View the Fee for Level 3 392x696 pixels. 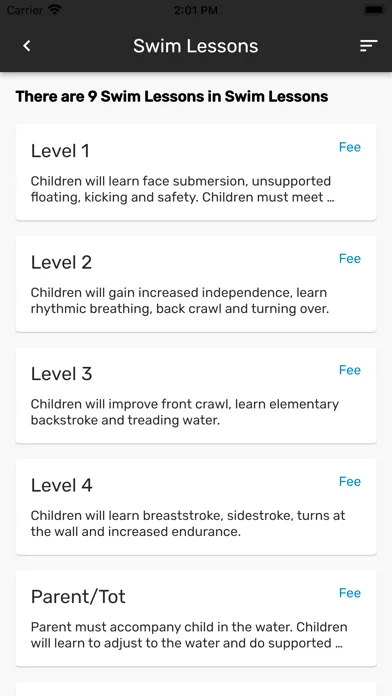350,370
